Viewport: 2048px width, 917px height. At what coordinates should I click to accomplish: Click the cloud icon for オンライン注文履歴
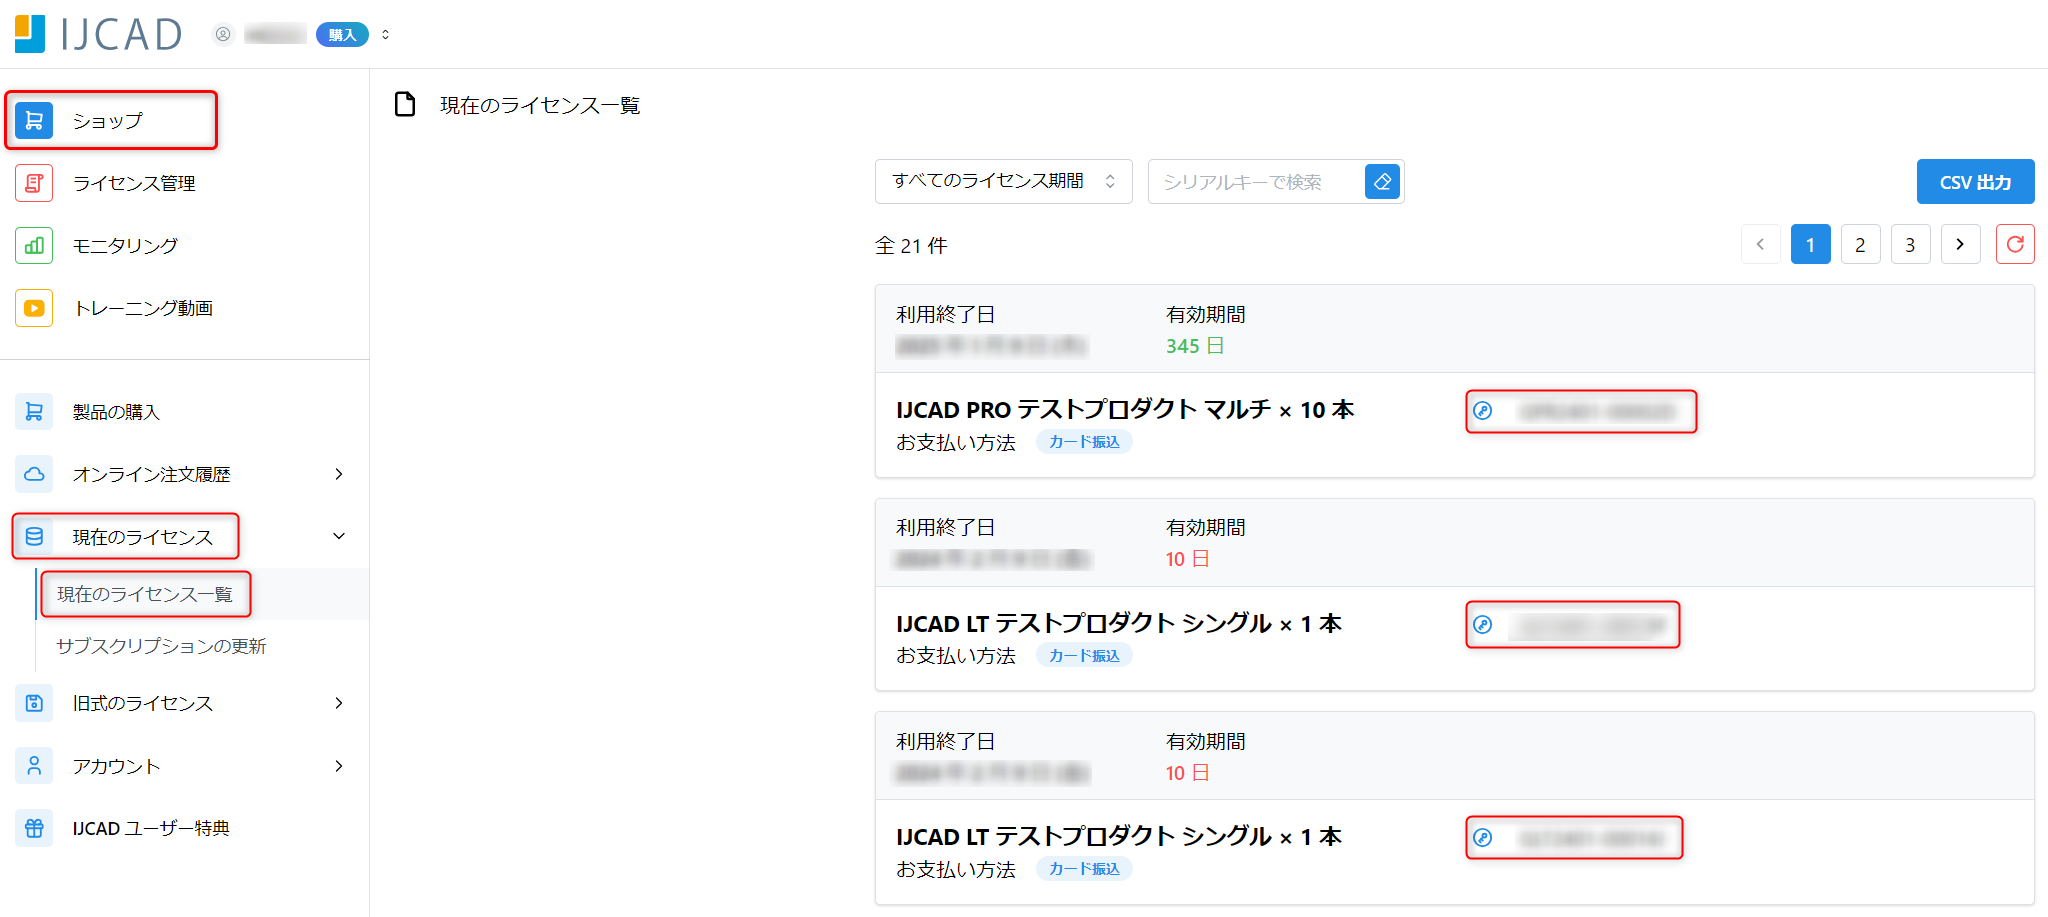point(34,474)
